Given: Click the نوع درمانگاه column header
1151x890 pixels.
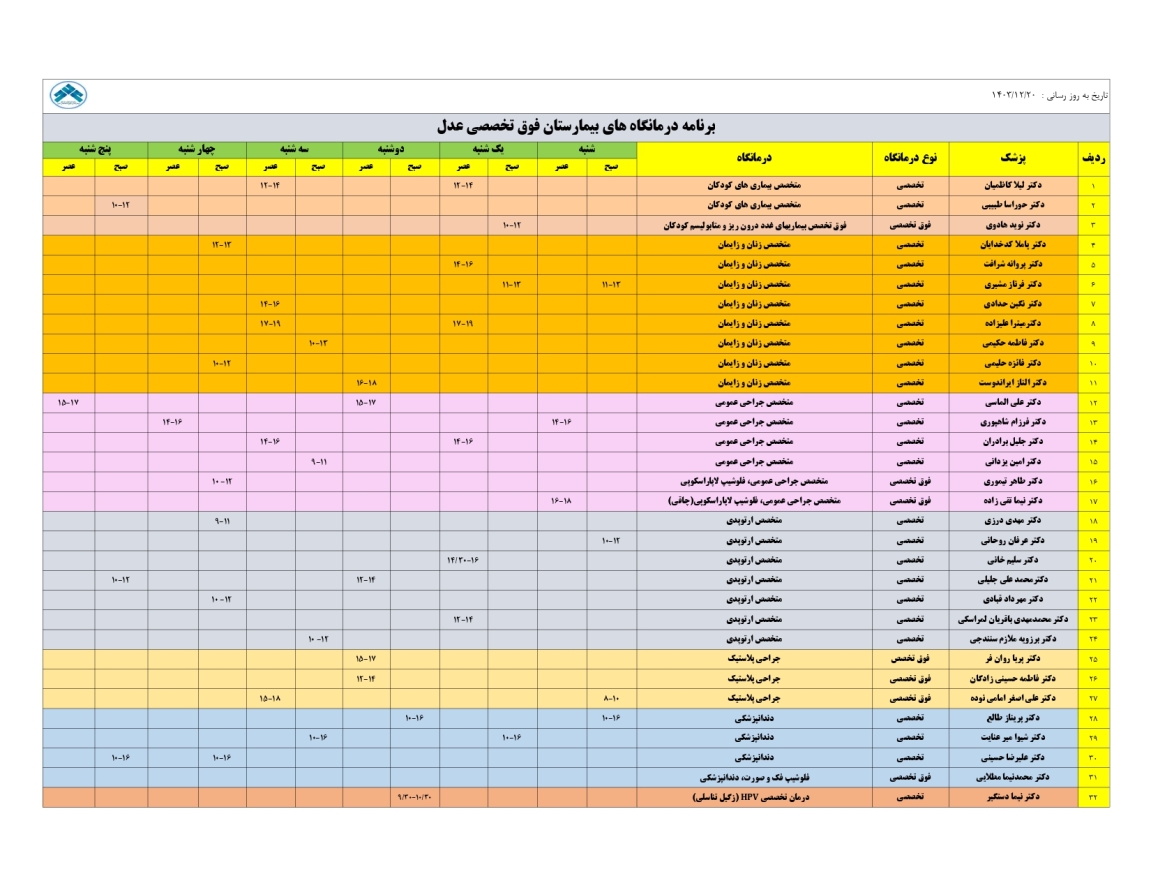Looking at the screenshot, I should (x=910, y=158).
